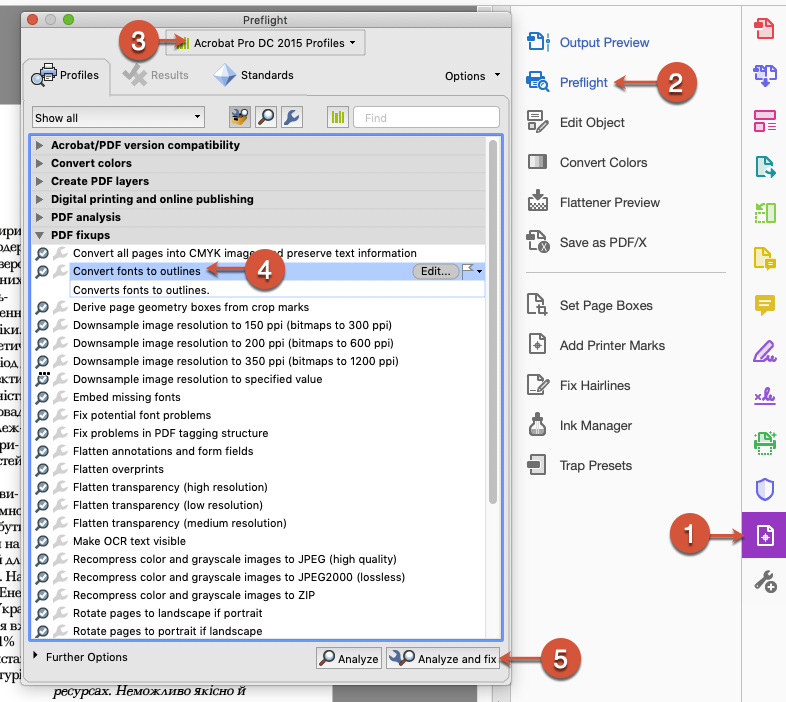Open the Preflight tool
The height and width of the screenshot is (702, 786).
click(567, 82)
